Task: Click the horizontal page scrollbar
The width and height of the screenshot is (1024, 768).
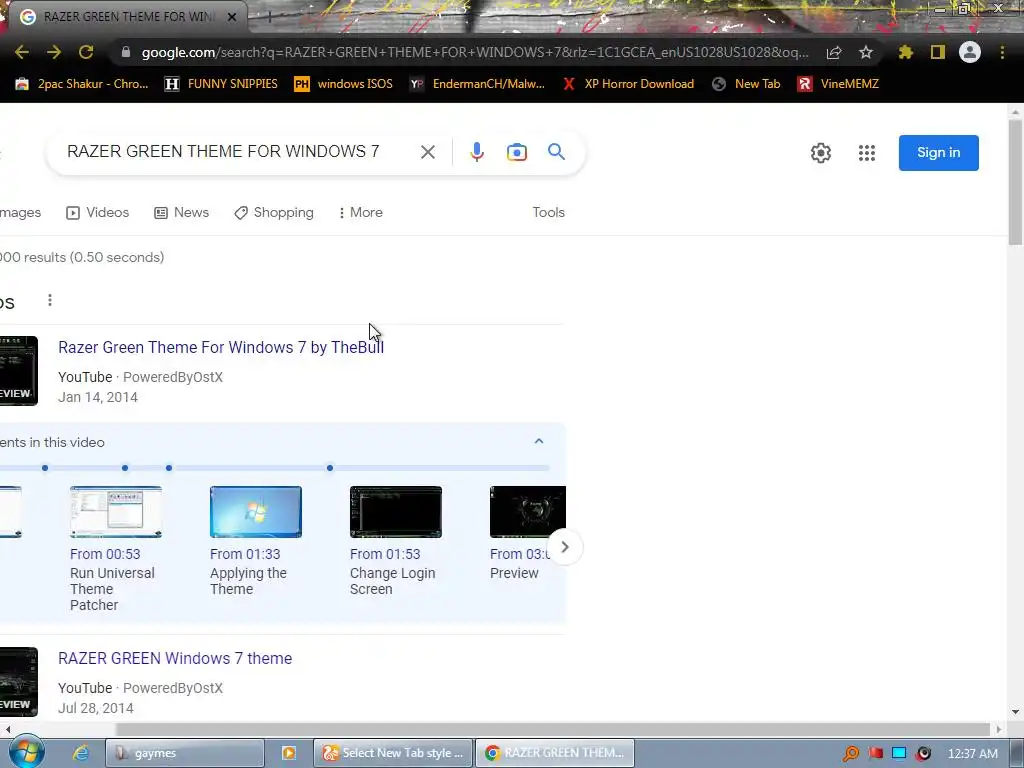Action: [x=552, y=729]
